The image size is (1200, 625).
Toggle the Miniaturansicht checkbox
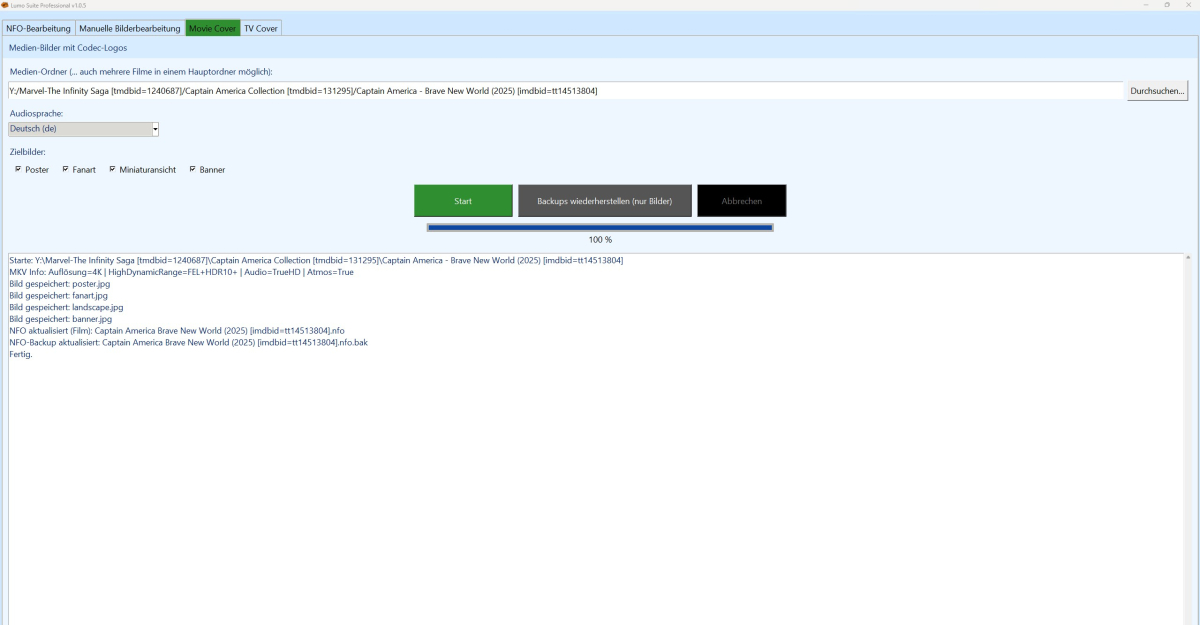click(112, 169)
